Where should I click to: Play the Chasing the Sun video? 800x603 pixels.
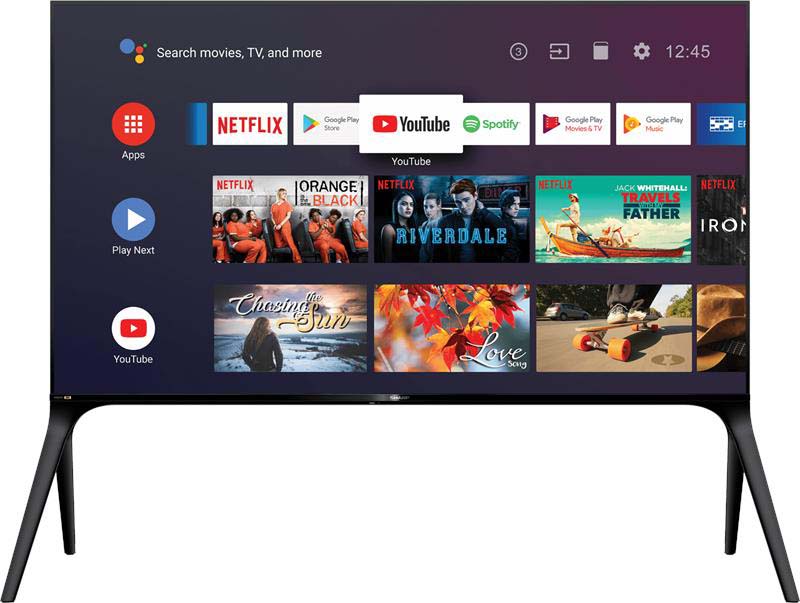tap(290, 328)
